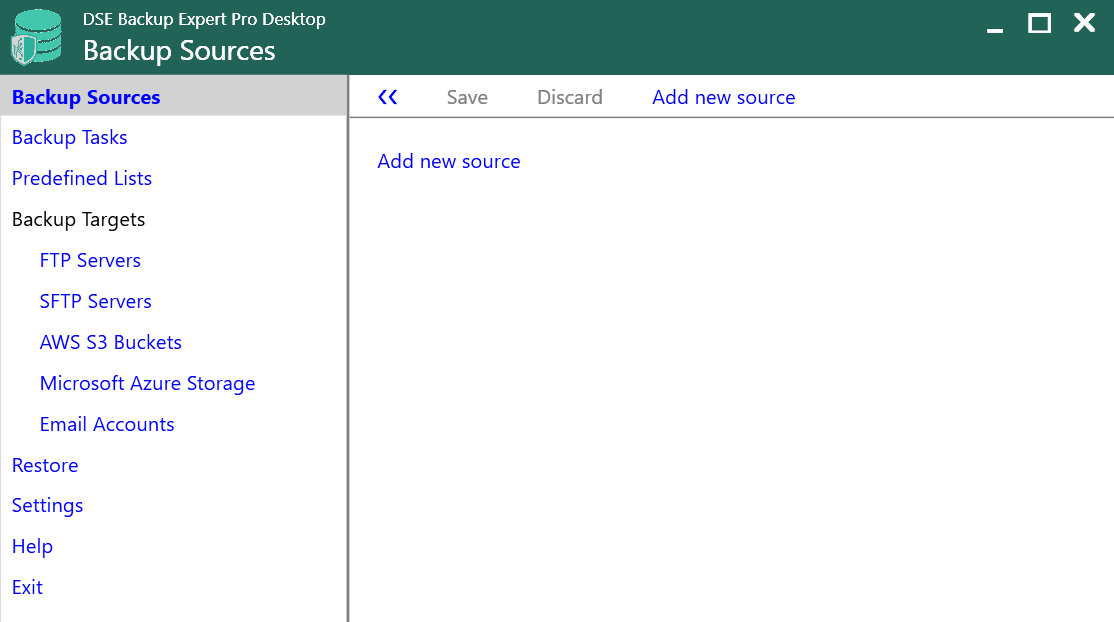
Task: Click the Backup Sources title in the header
Action: [x=179, y=50]
